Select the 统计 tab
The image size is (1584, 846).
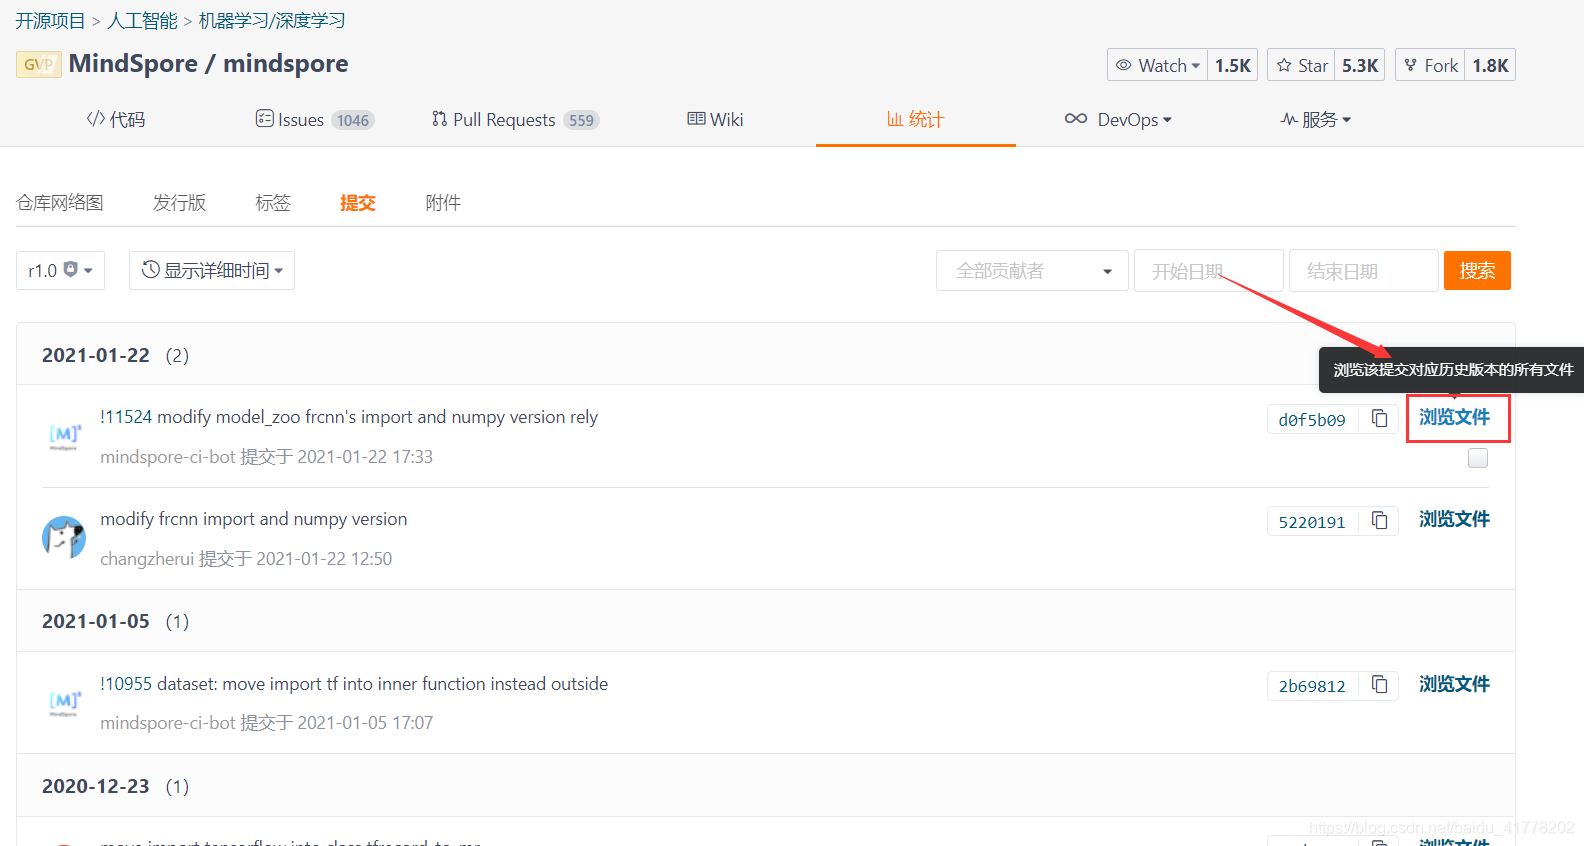[915, 120]
